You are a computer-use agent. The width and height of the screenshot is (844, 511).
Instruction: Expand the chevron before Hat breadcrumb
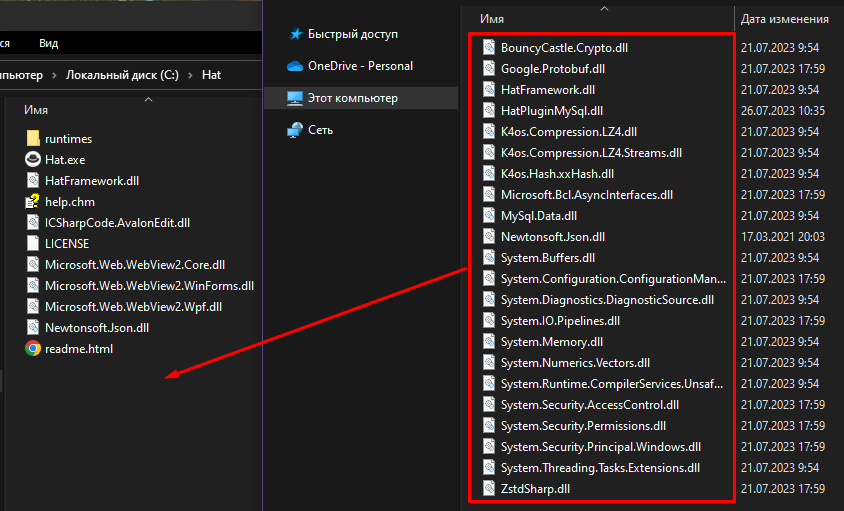click(x=190, y=75)
